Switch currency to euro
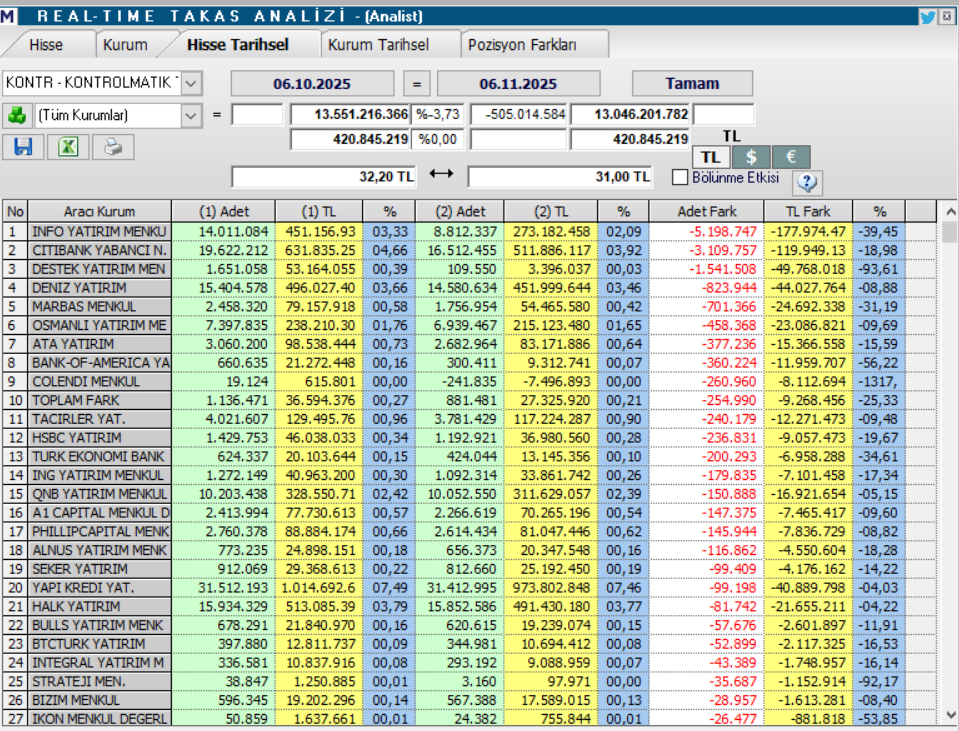The height and width of the screenshot is (731, 959). (791, 157)
